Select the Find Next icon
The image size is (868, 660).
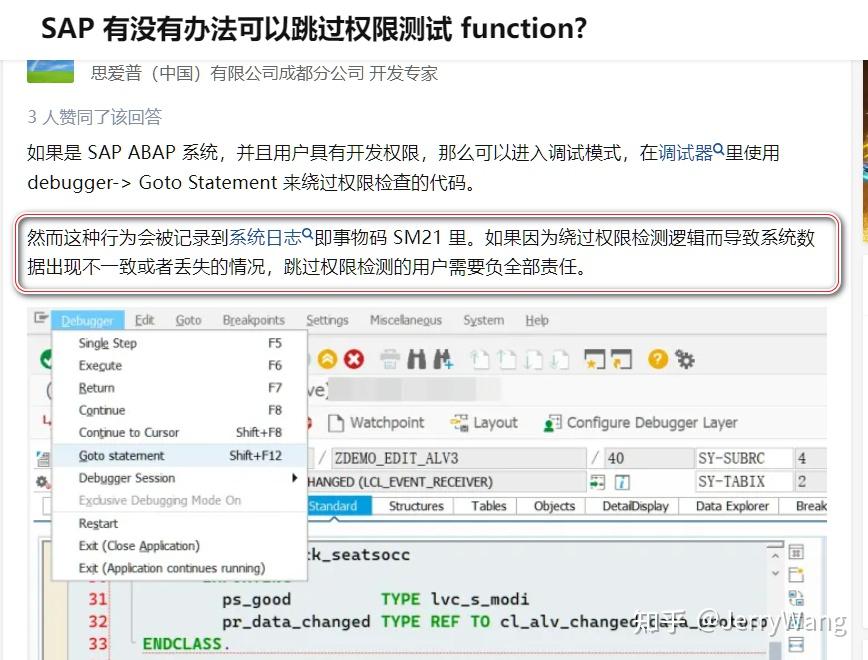click(442, 359)
